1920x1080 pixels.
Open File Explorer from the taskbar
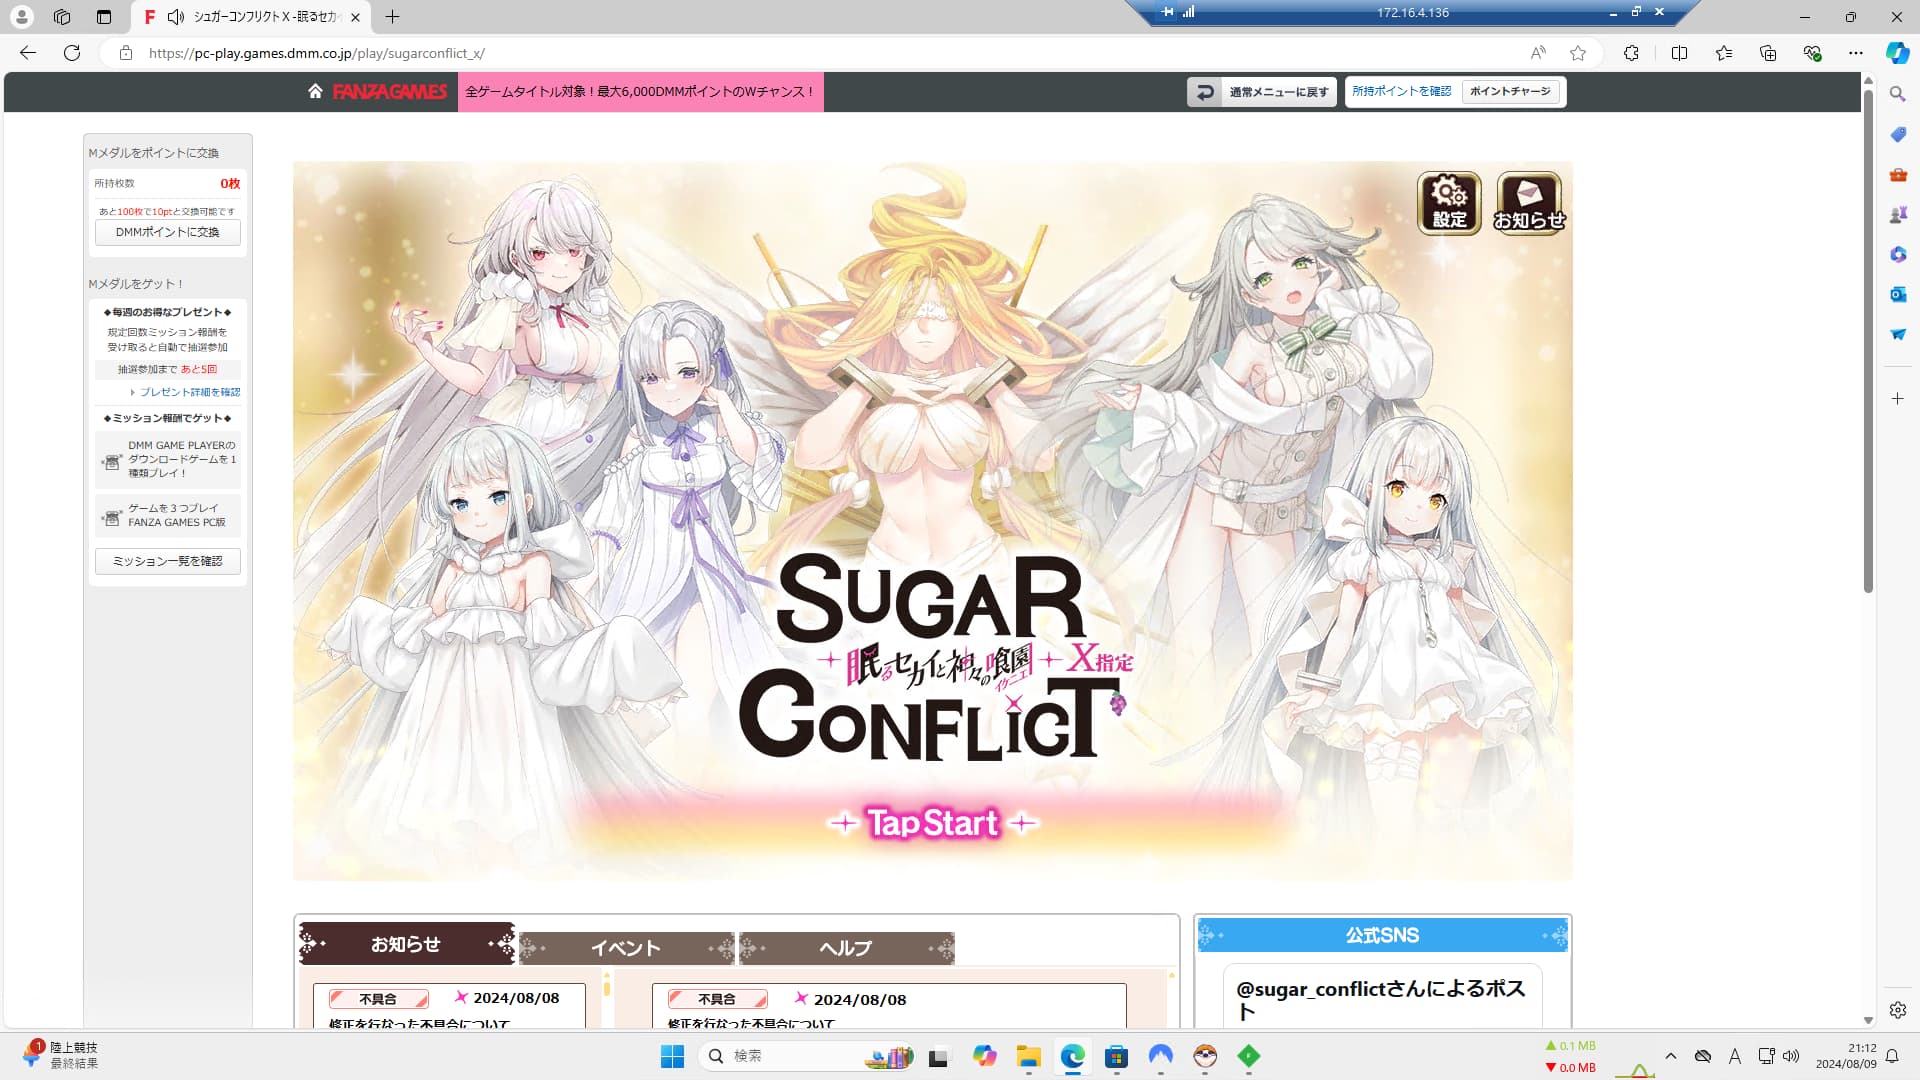(x=1028, y=1056)
